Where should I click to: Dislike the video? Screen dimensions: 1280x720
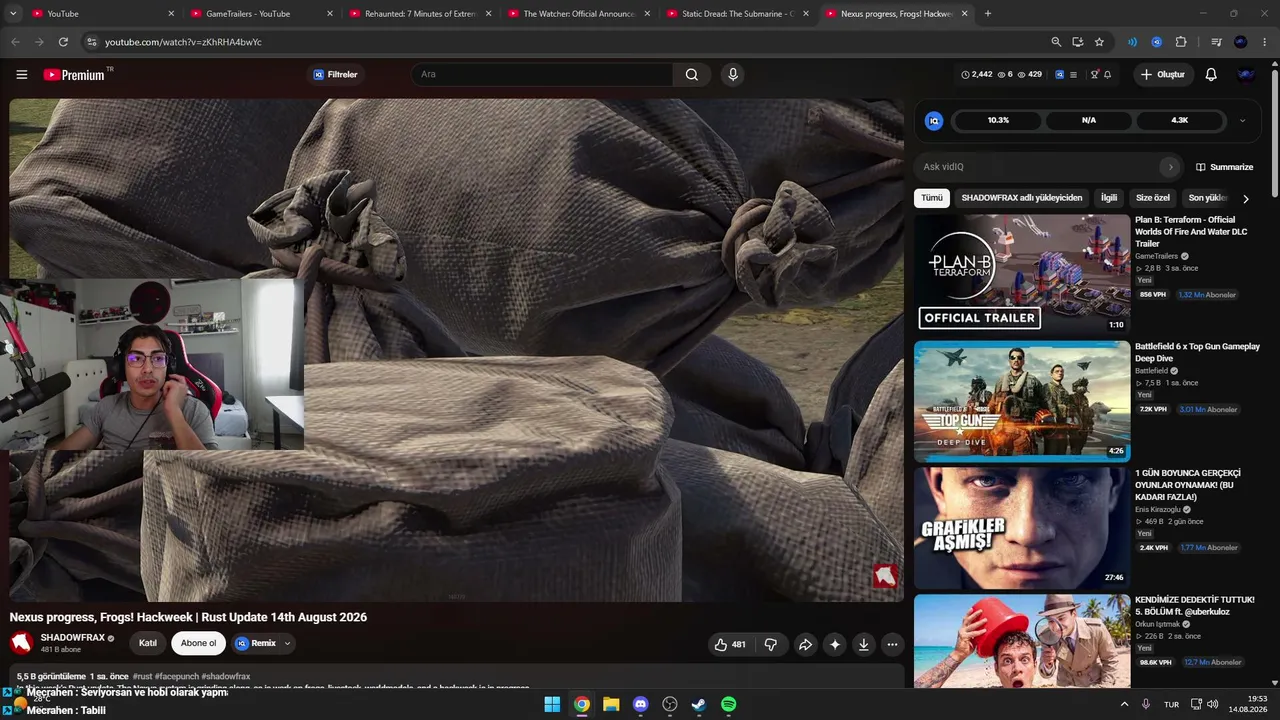coord(771,645)
